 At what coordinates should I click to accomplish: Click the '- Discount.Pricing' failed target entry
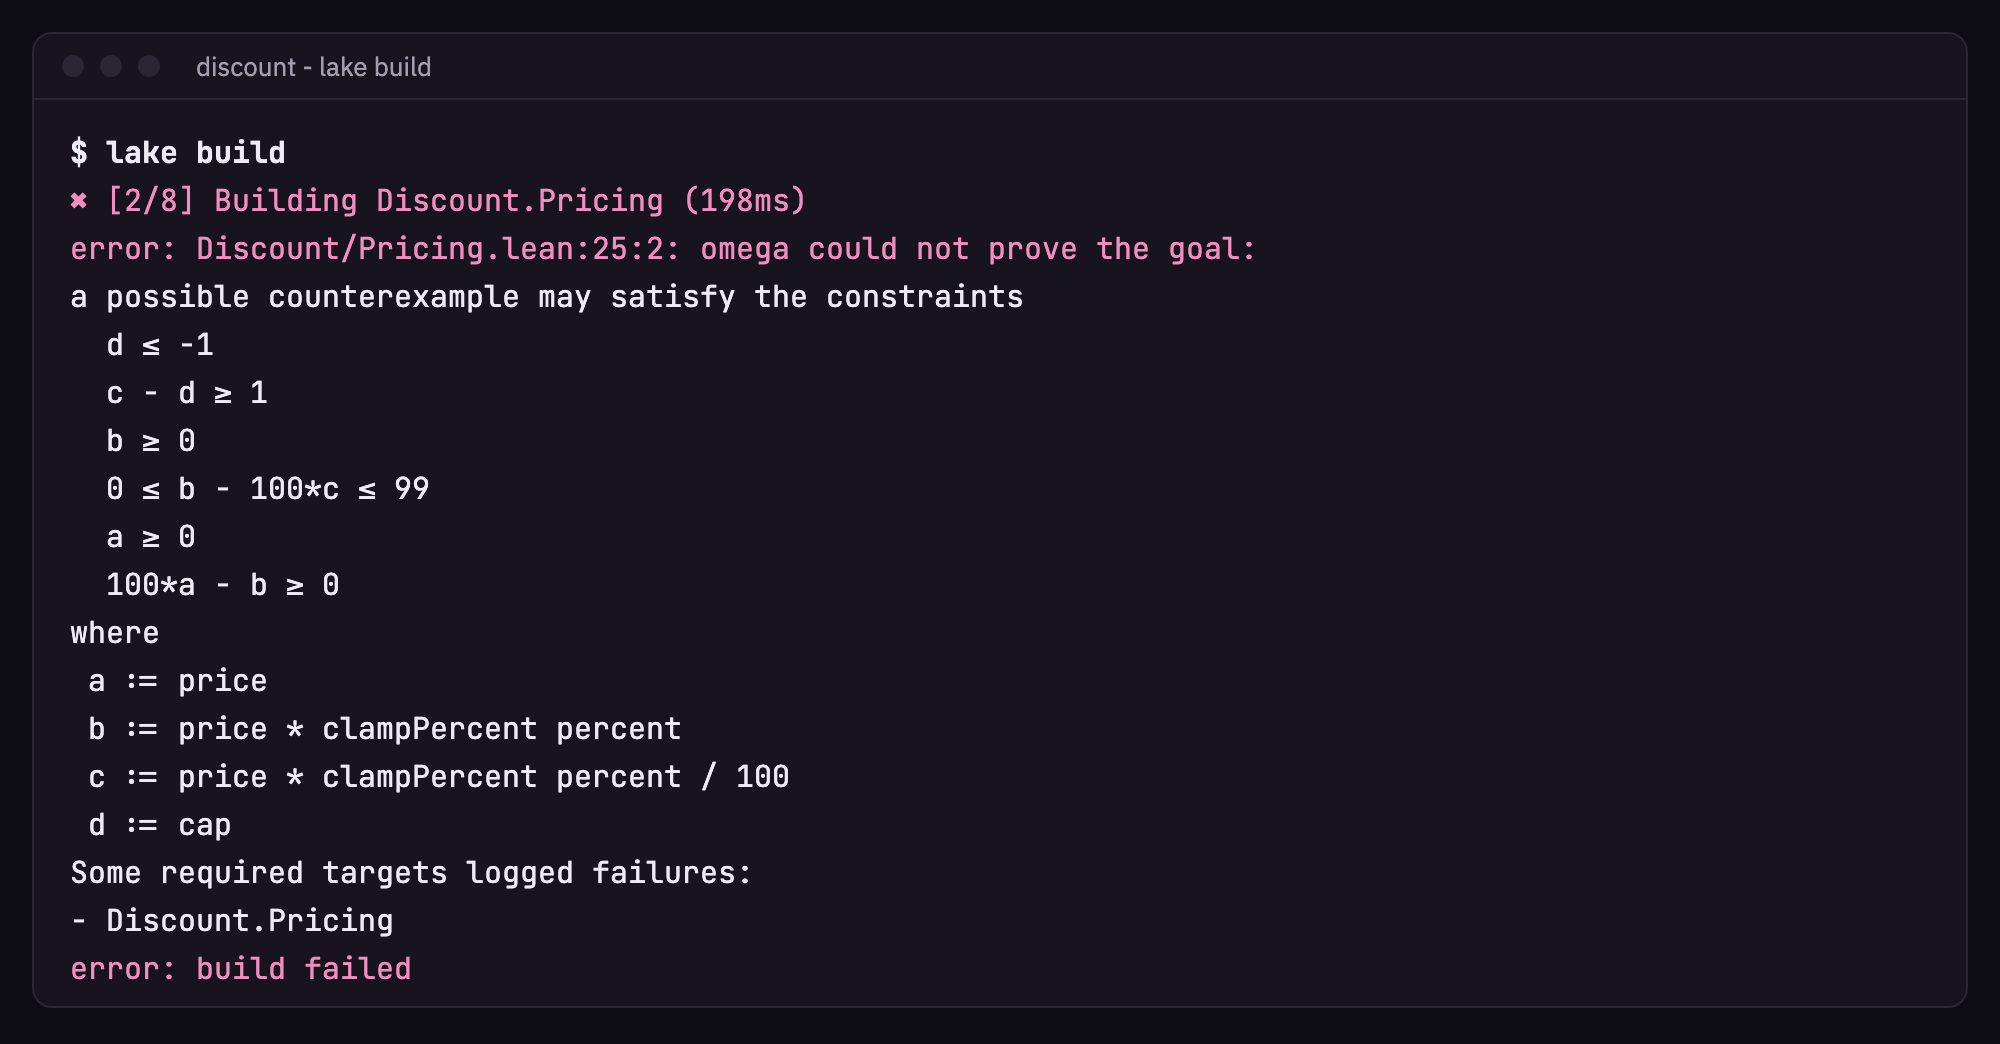tap(232, 921)
